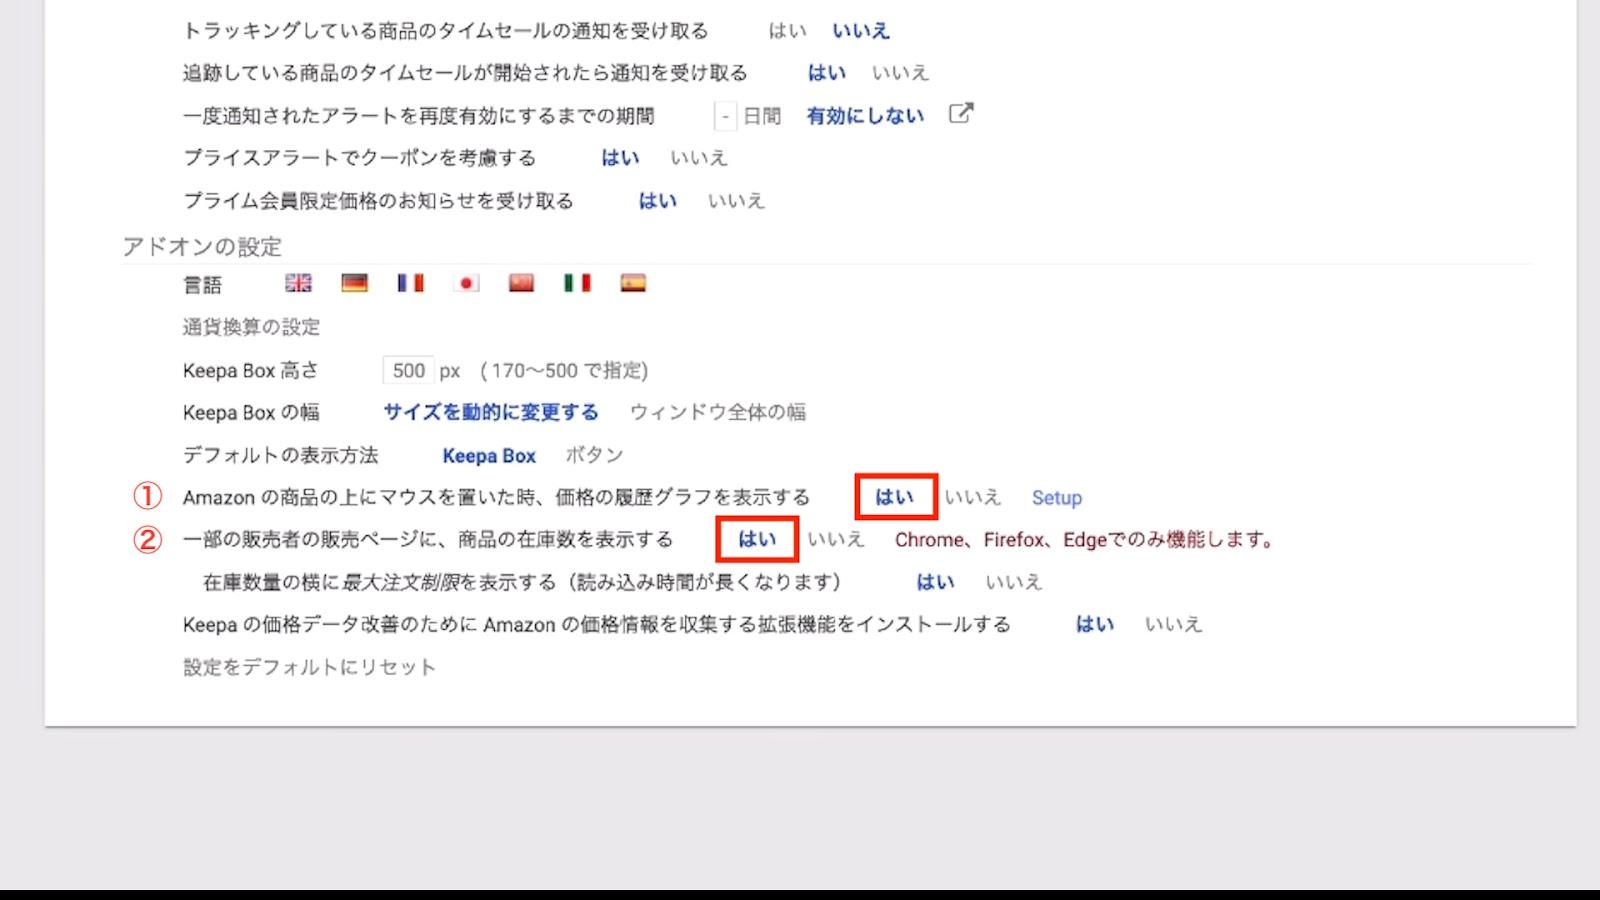The image size is (1600, 900).
Task: Open external link icon beside 有効にしない
Action: click(x=960, y=114)
